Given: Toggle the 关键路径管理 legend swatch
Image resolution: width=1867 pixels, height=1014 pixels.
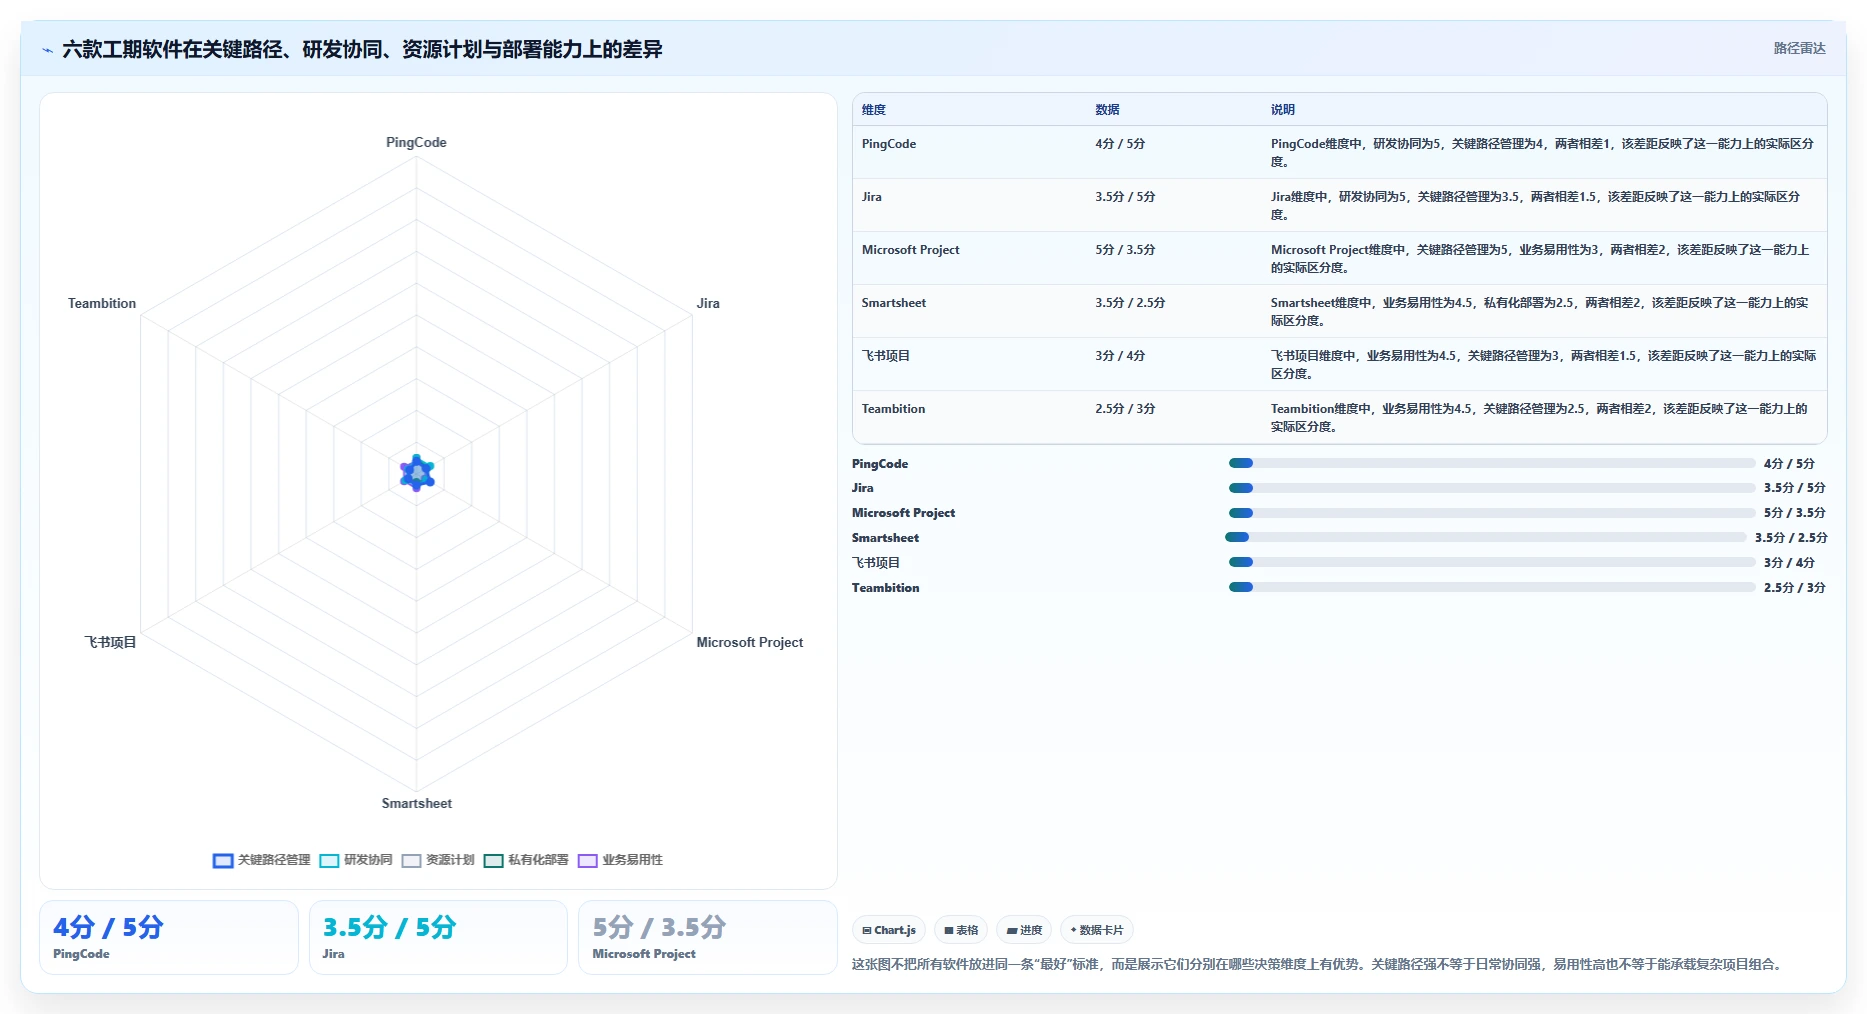Looking at the screenshot, I should [x=223, y=860].
